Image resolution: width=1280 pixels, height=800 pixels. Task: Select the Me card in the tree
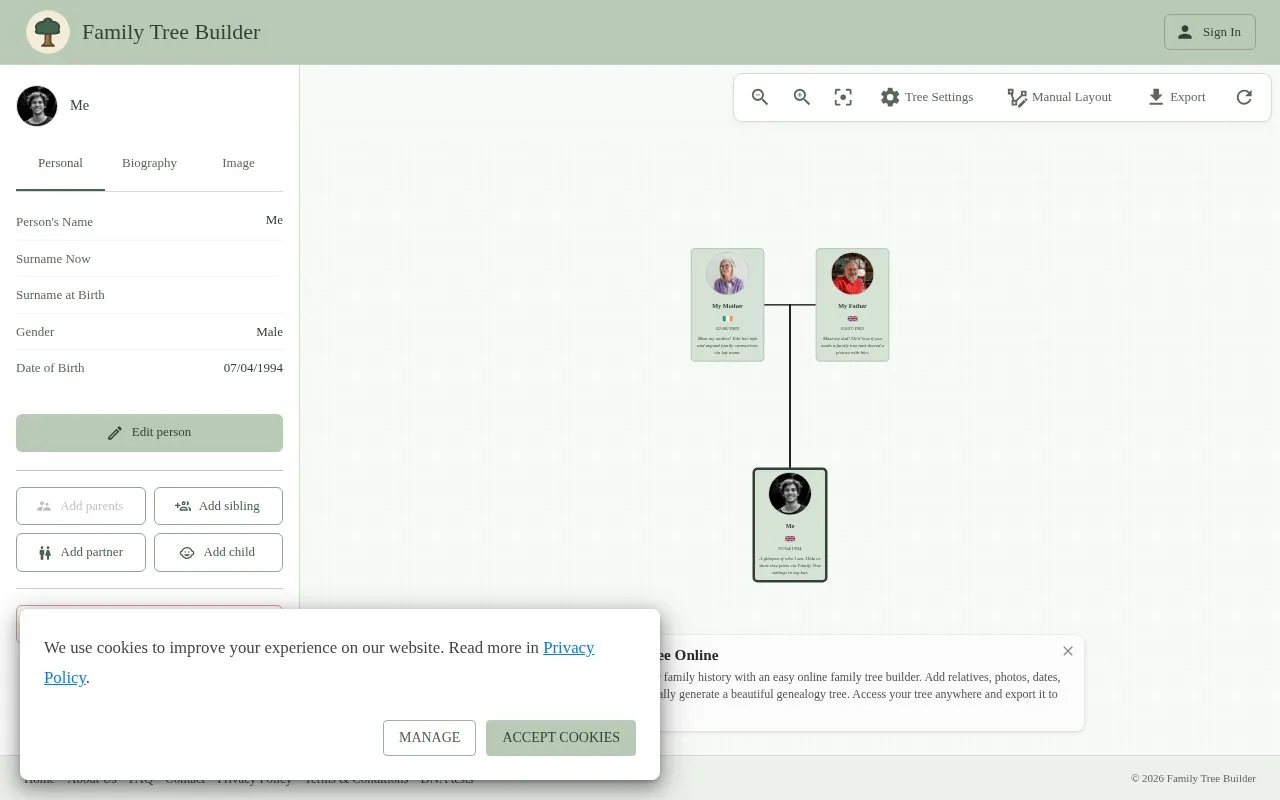(x=790, y=525)
